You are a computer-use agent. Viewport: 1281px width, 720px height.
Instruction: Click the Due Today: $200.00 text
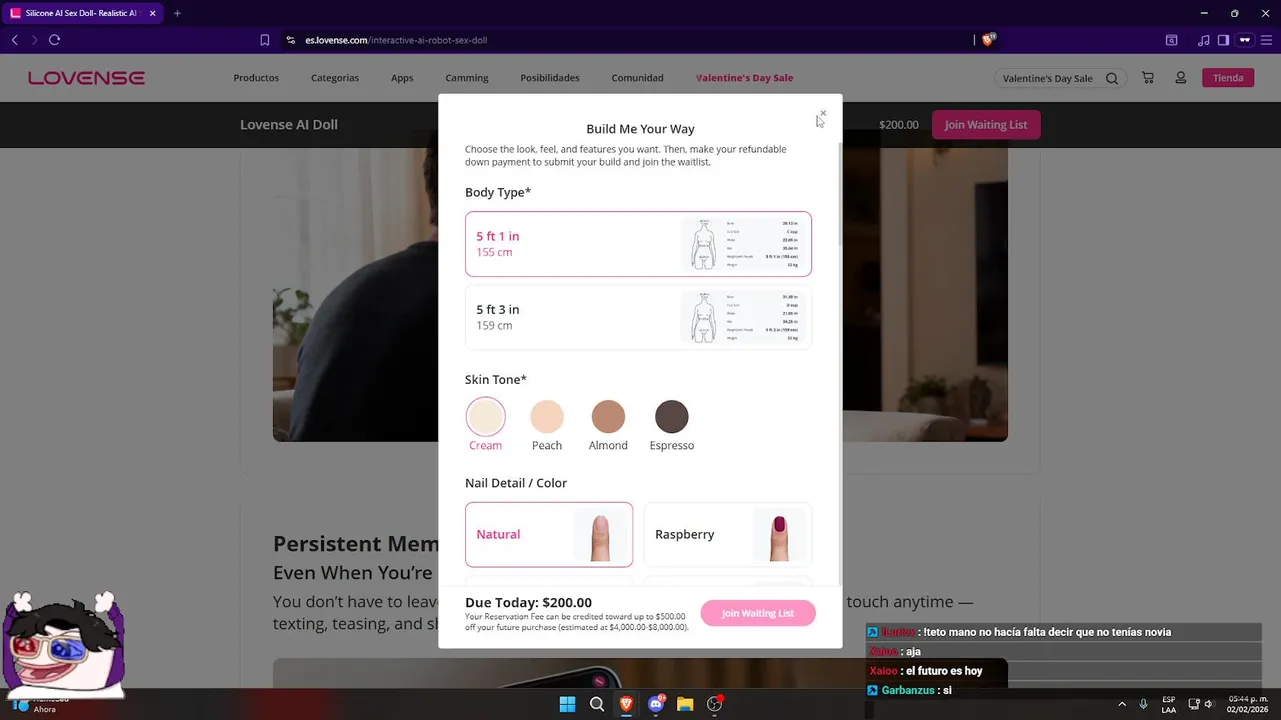pos(528,602)
